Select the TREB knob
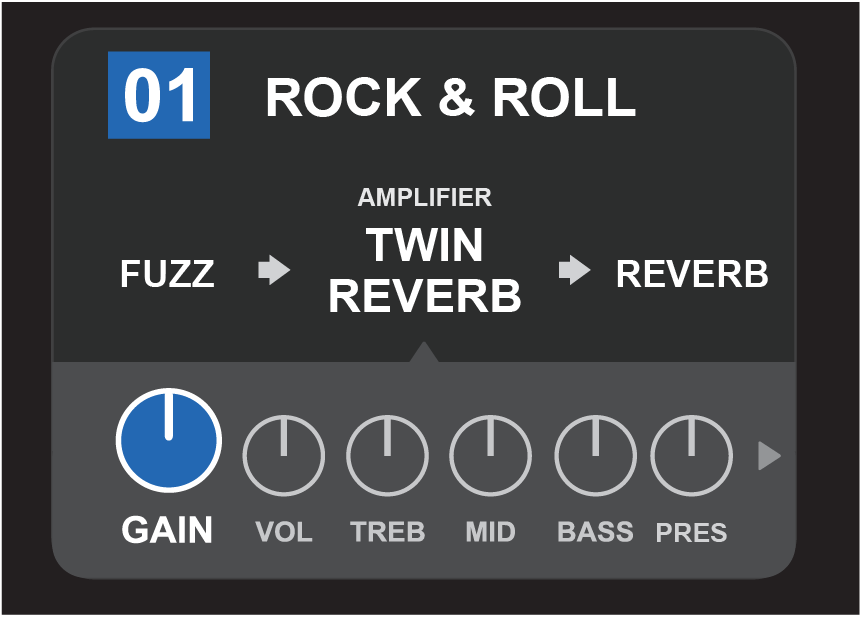The image size is (862, 617). click(387, 456)
